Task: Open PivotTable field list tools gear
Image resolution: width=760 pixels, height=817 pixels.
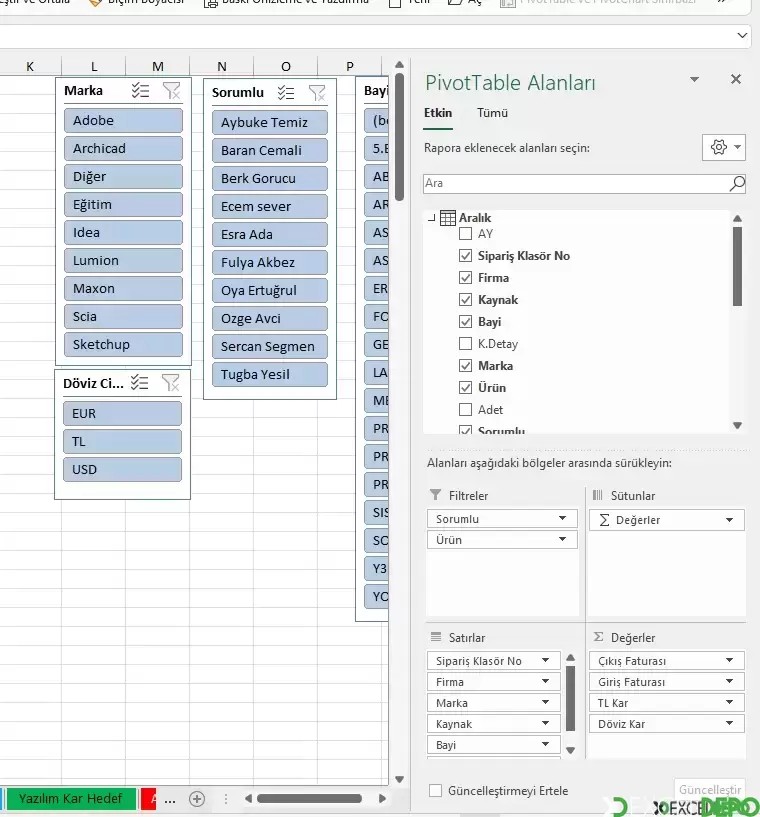Action: (724, 147)
